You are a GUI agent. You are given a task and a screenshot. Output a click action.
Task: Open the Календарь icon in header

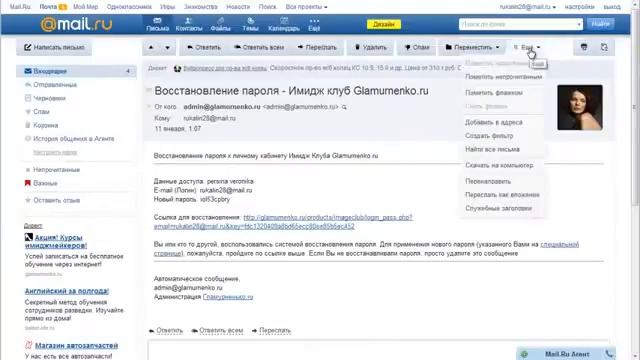pos(284,24)
